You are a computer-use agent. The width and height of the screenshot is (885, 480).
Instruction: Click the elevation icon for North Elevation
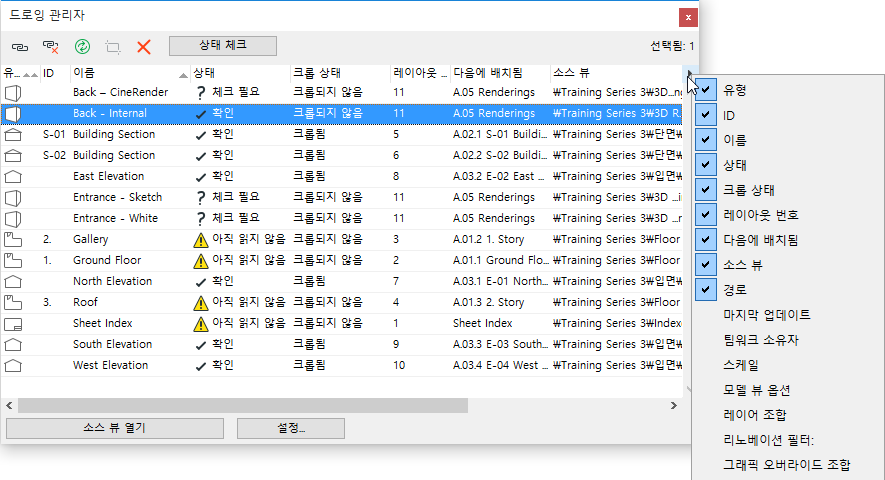tap(13, 281)
